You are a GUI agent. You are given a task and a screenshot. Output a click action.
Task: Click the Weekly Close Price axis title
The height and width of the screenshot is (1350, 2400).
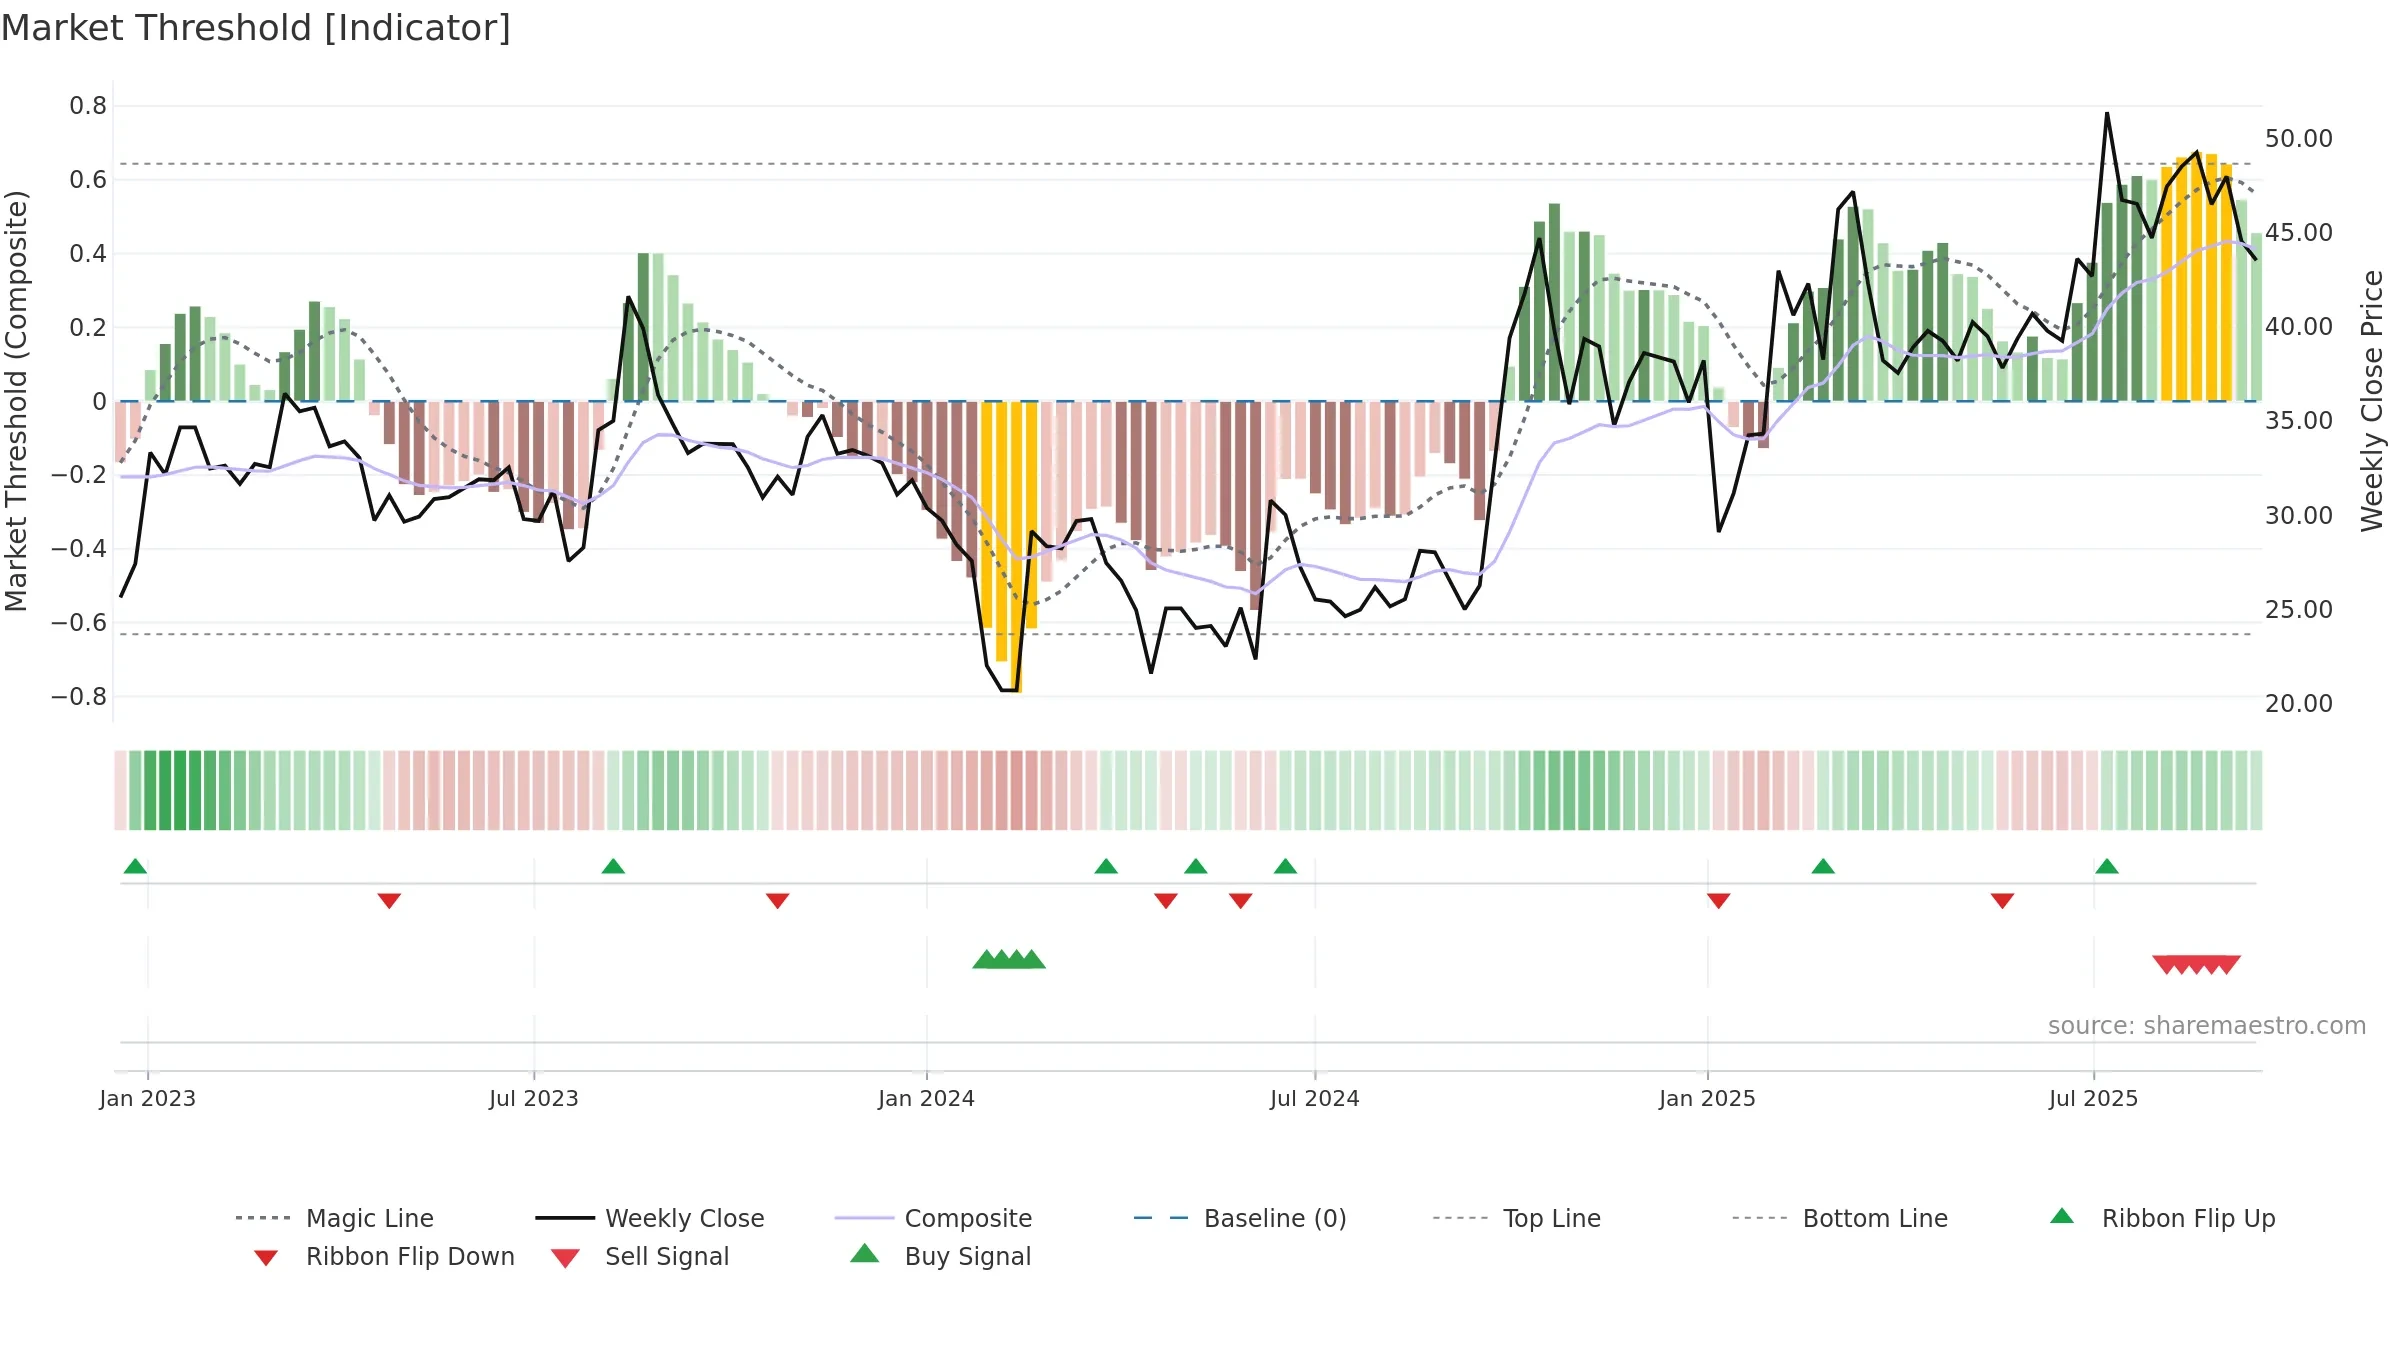point(2372,400)
